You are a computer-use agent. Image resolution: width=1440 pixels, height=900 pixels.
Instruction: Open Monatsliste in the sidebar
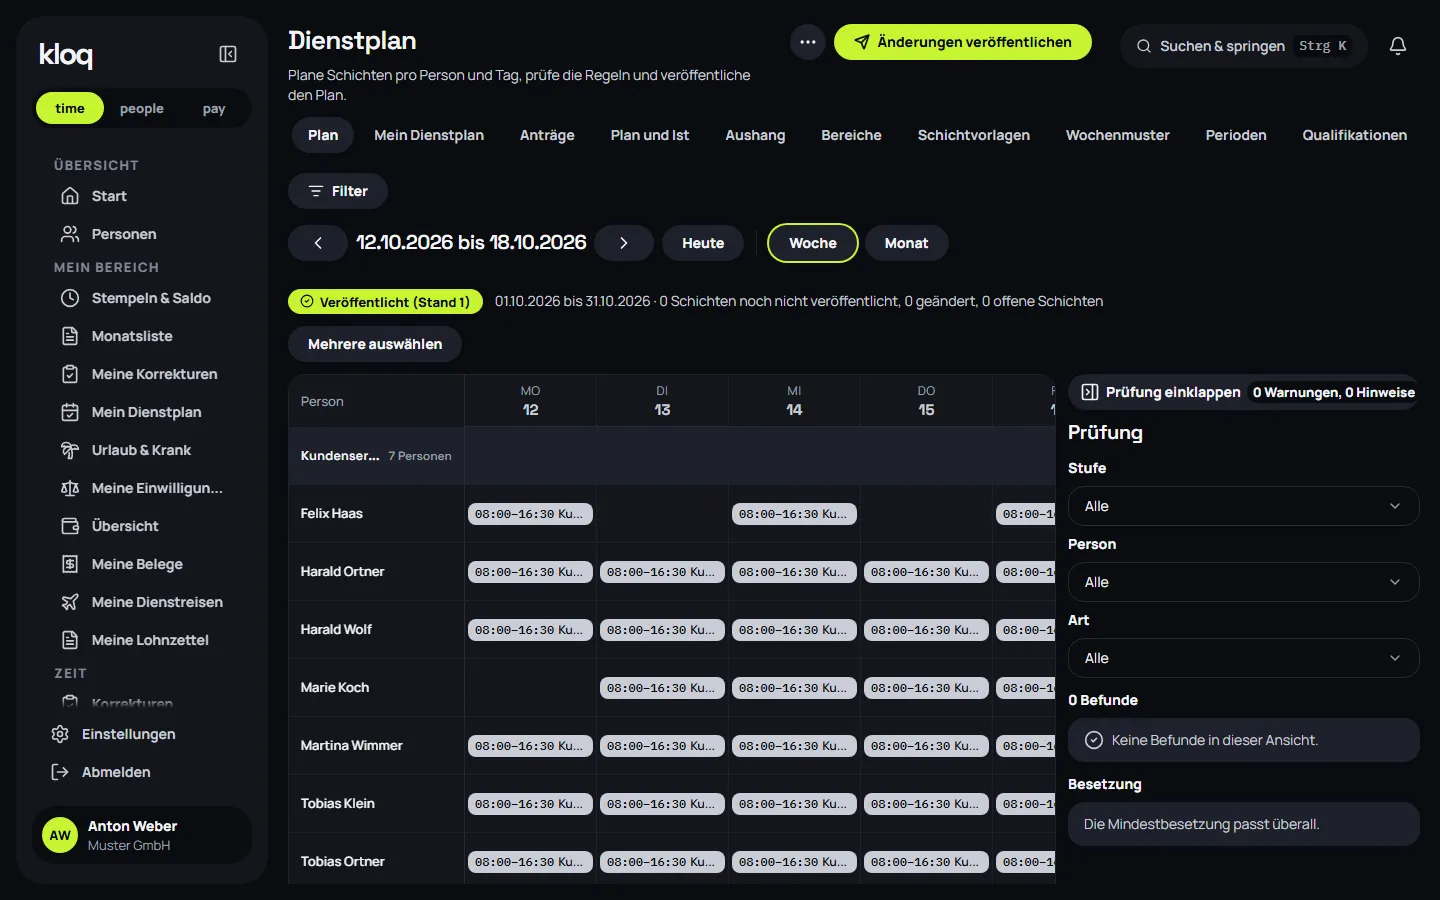142,336
